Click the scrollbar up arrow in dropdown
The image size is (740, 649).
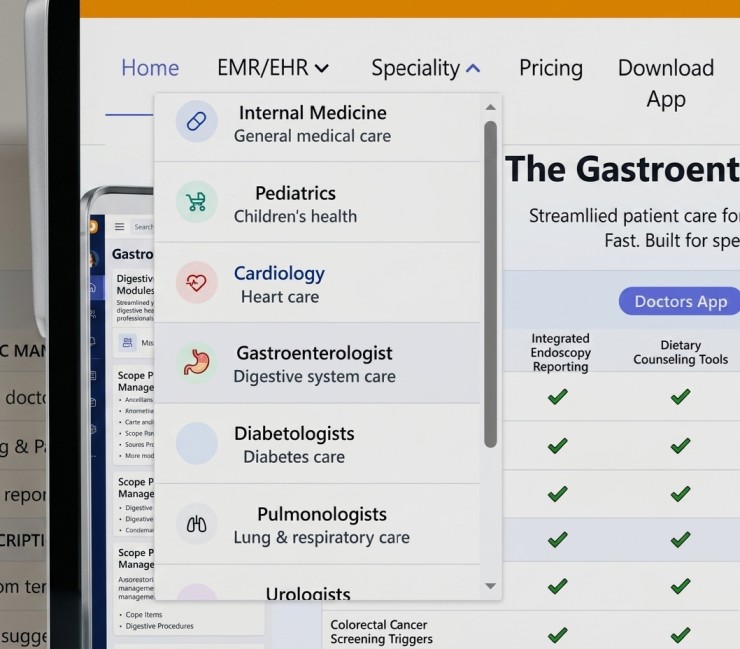click(x=490, y=107)
